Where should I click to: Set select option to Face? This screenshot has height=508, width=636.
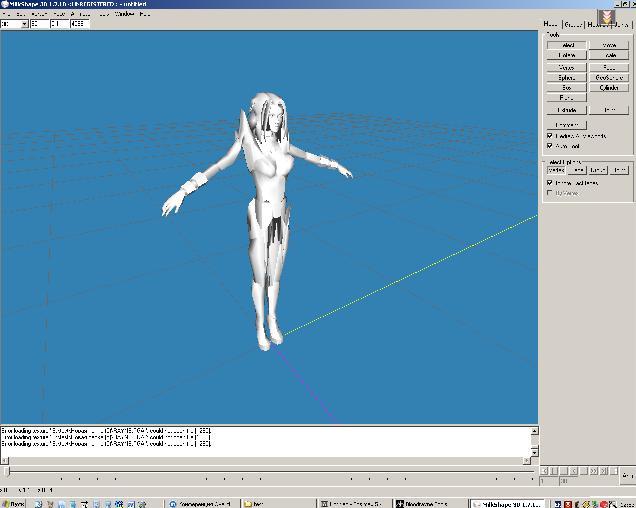pyautogui.click(x=579, y=170)
